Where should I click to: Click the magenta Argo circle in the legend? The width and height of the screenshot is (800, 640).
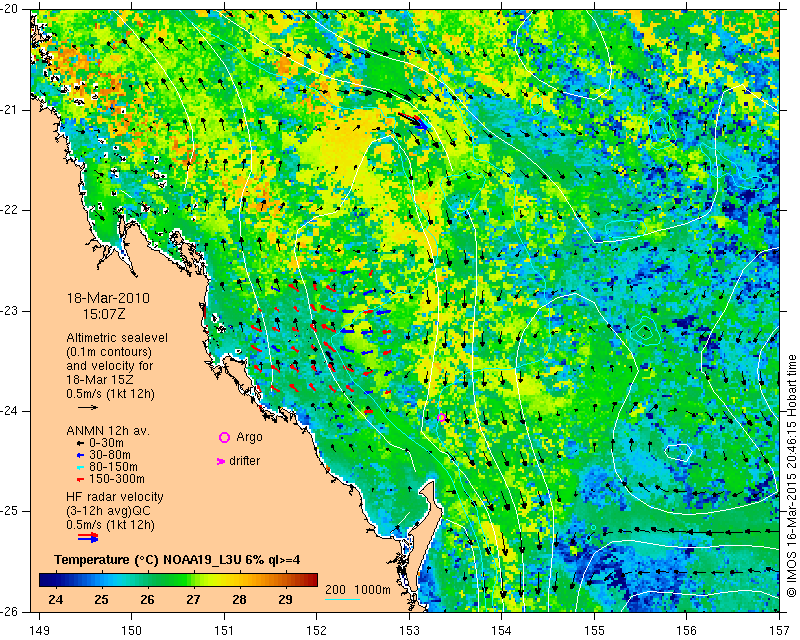(x=224, y=437)
